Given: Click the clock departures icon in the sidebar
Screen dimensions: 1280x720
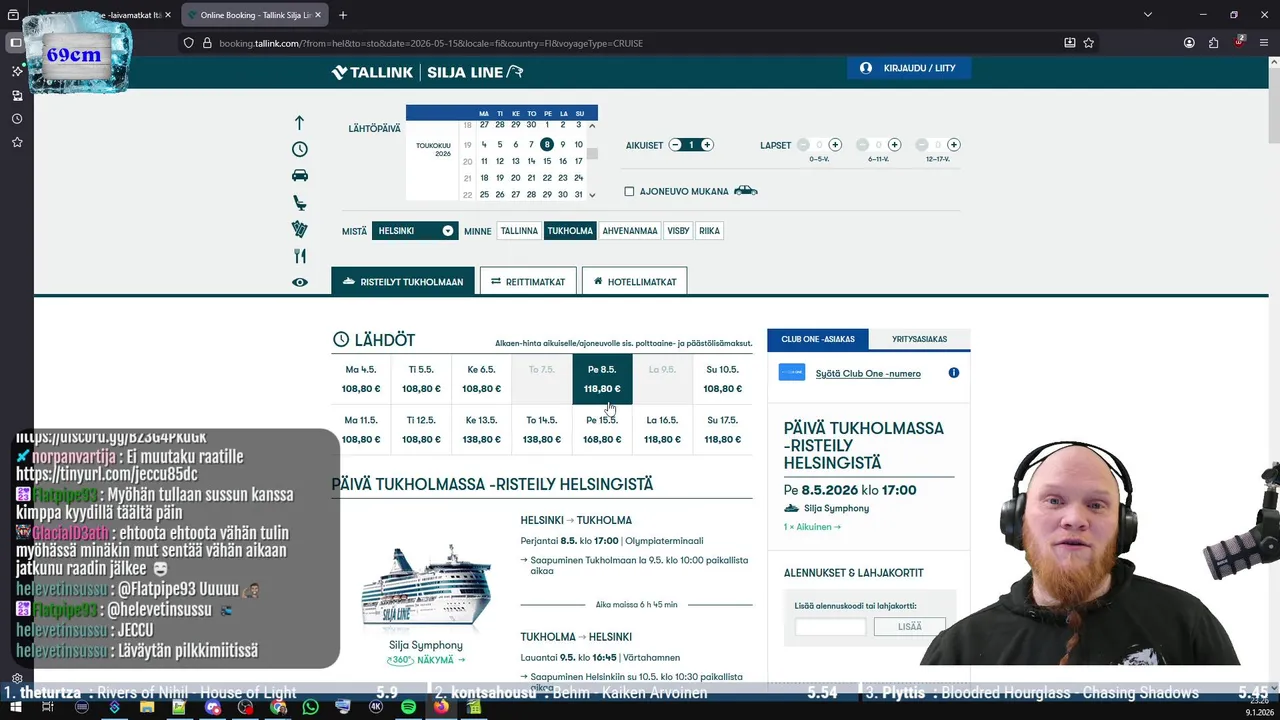Looking at the screenshot, I should click(299, 149).
